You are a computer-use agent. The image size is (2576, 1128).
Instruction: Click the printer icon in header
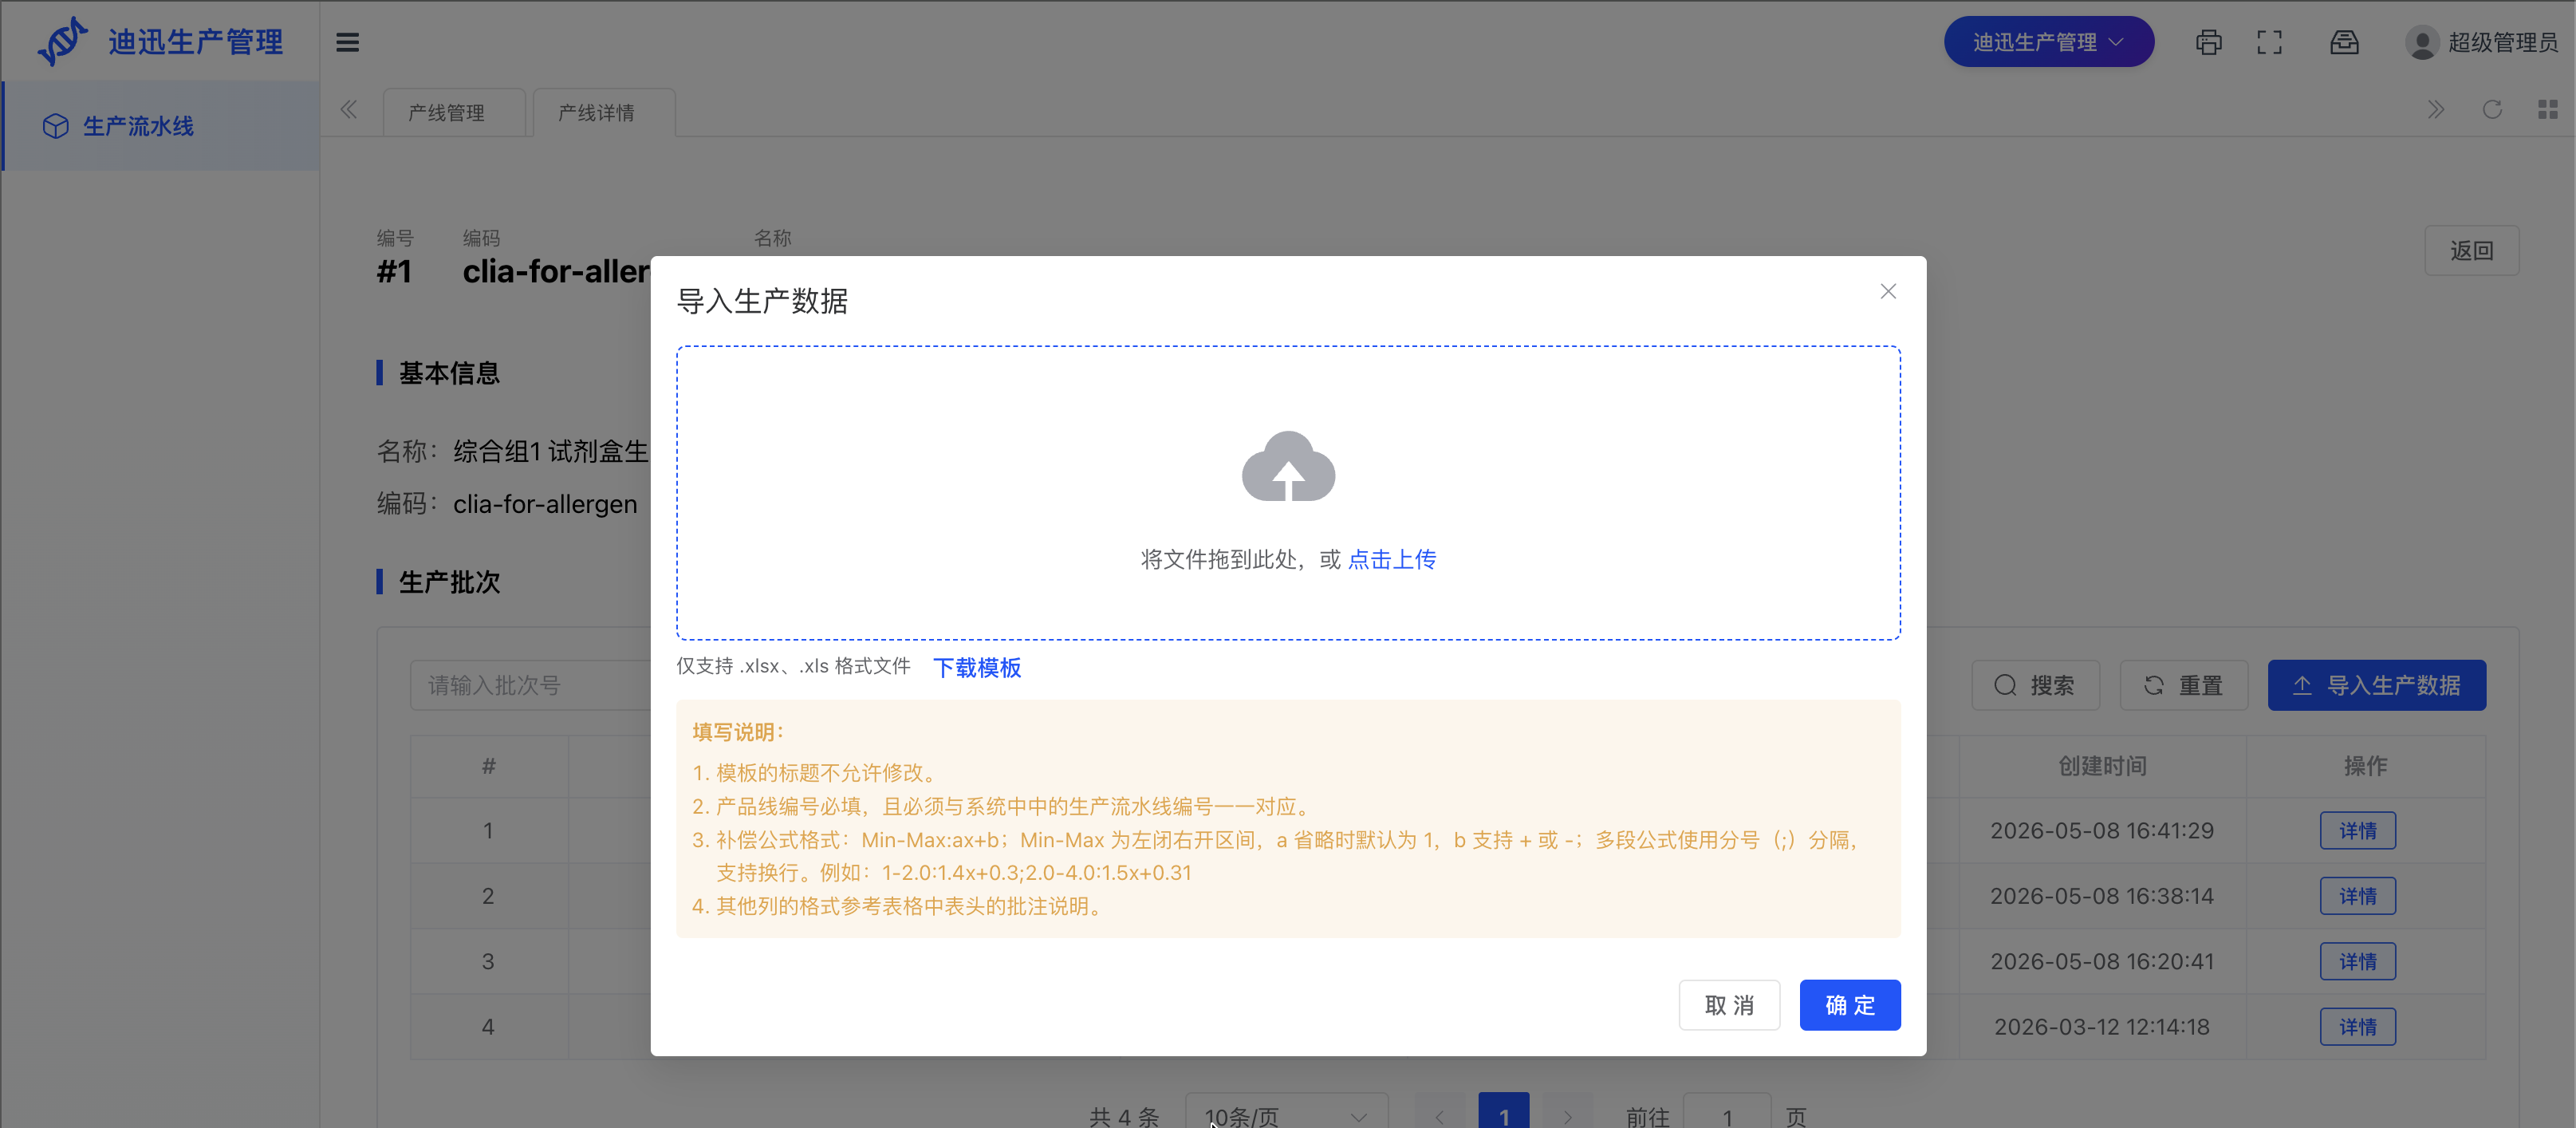tap(2208, 42)
